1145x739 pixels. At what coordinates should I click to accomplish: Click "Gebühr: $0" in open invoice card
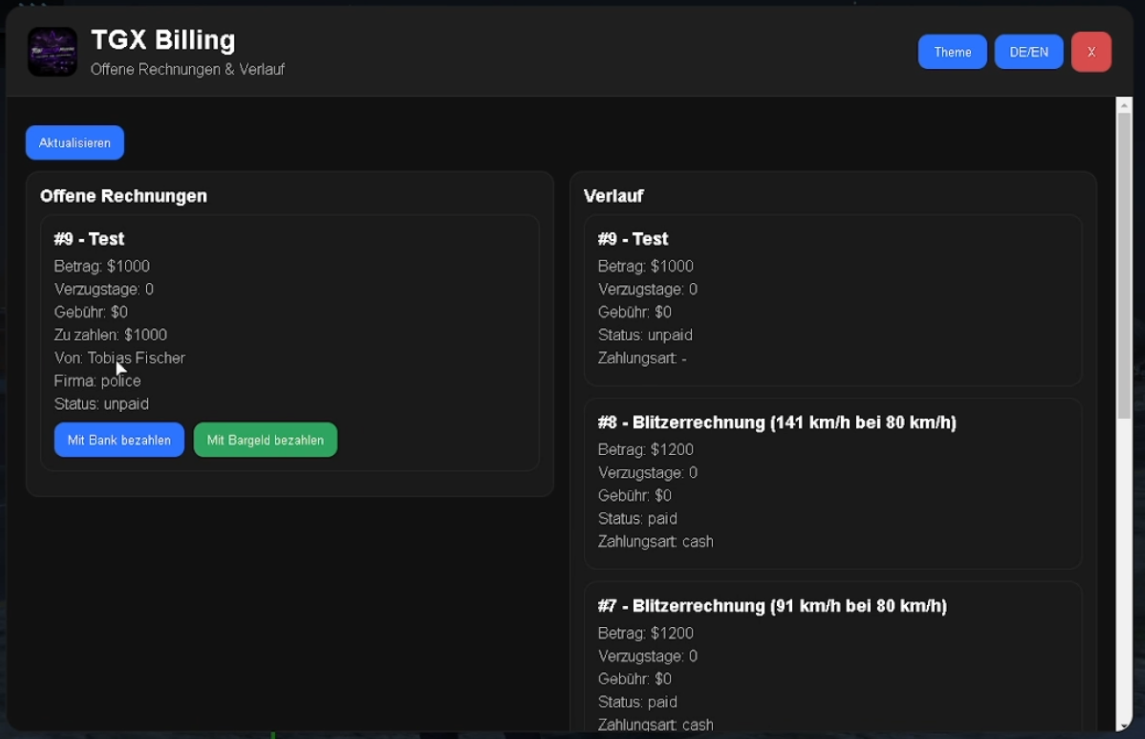tap(91, 312)
